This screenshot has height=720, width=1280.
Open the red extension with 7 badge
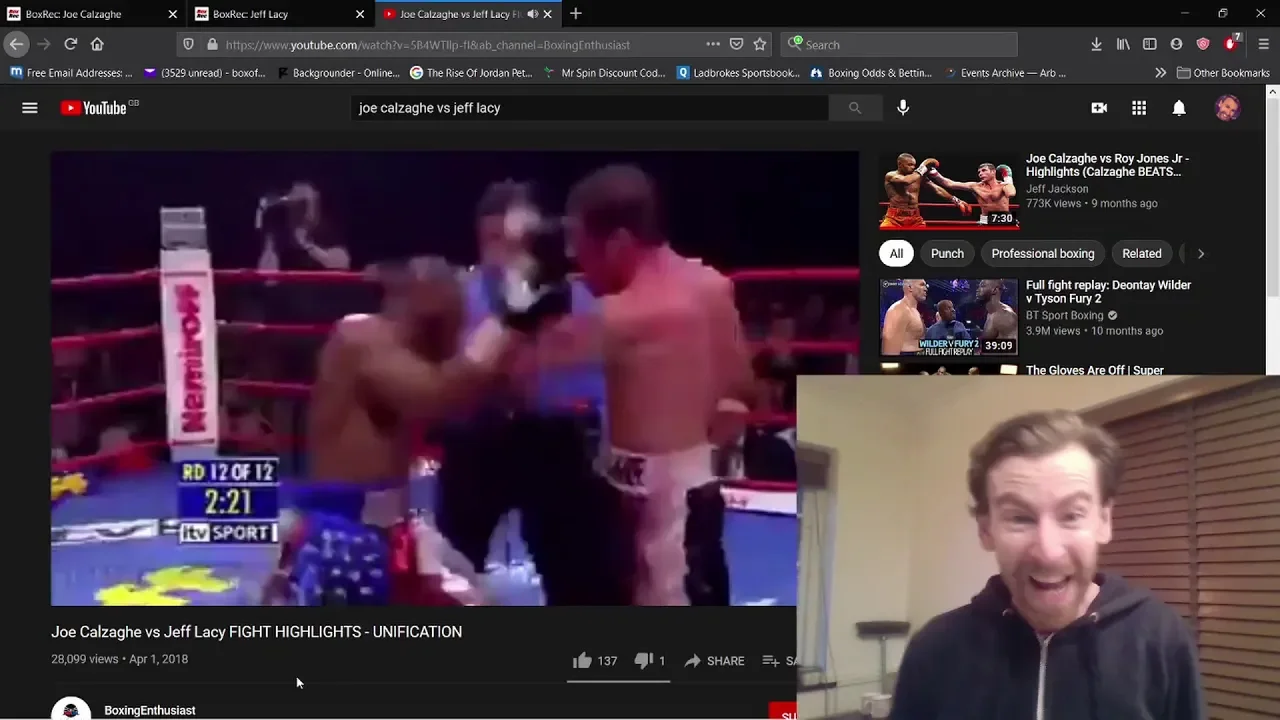tap(1233, 43)
